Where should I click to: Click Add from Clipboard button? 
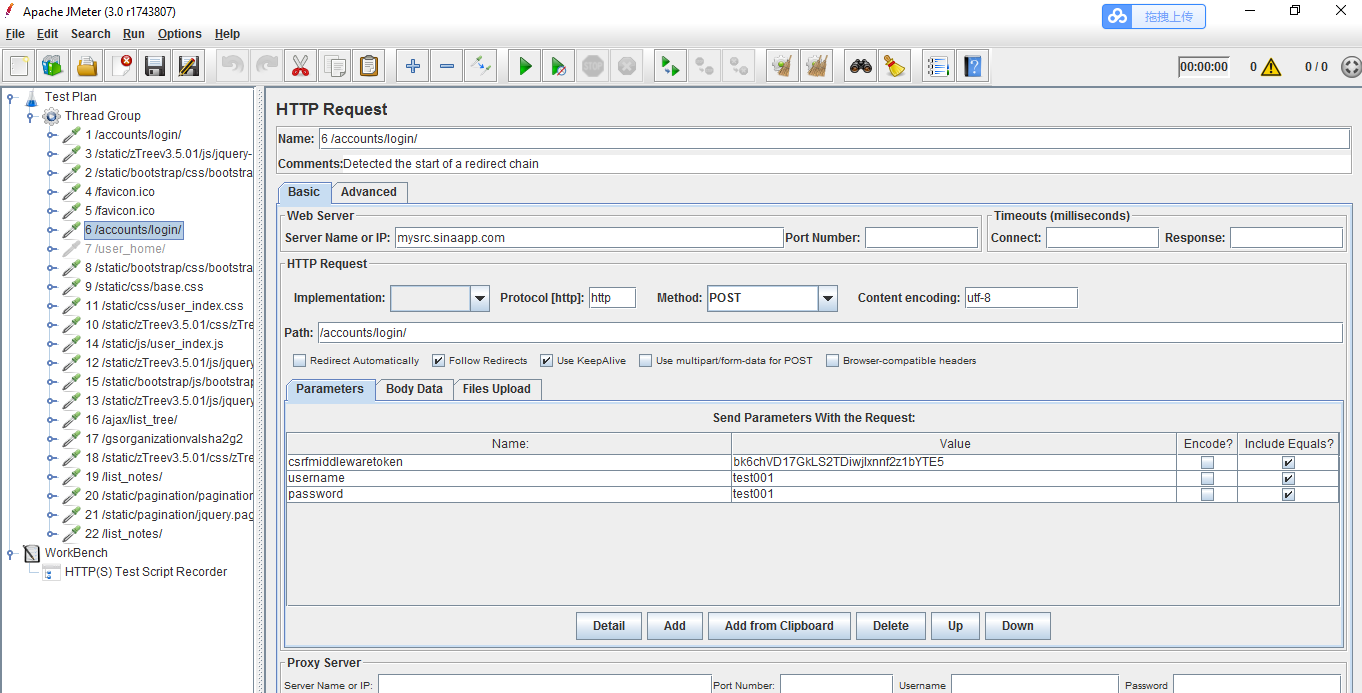779,626
